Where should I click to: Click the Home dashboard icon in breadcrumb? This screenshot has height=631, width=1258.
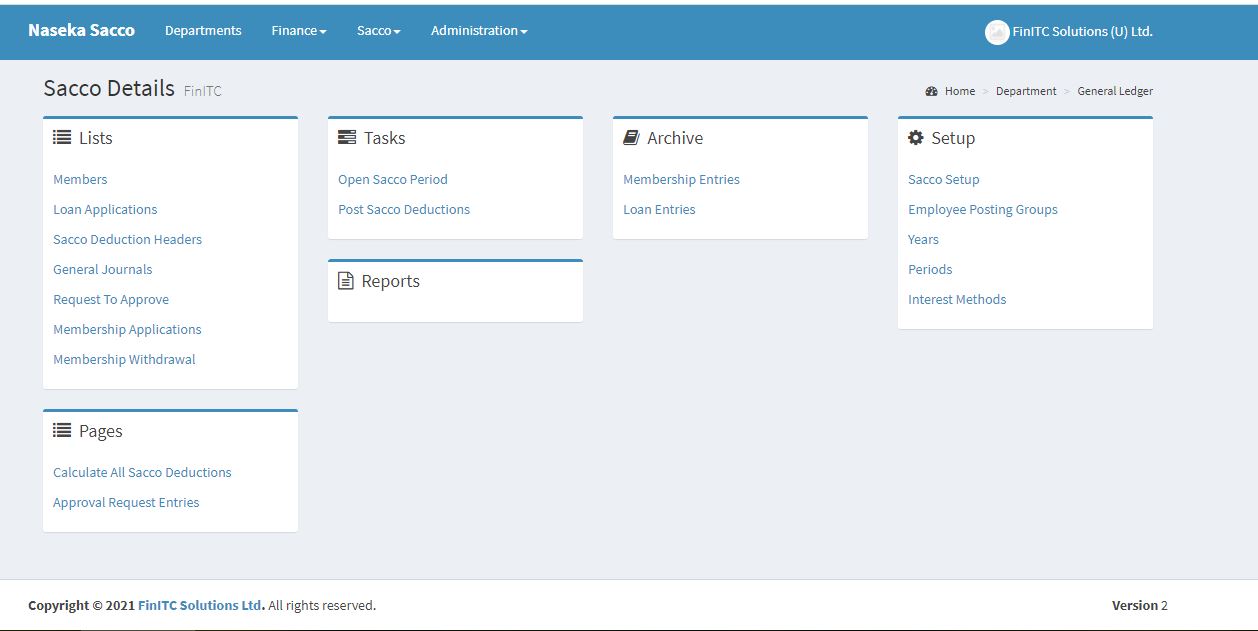point(931,91)
